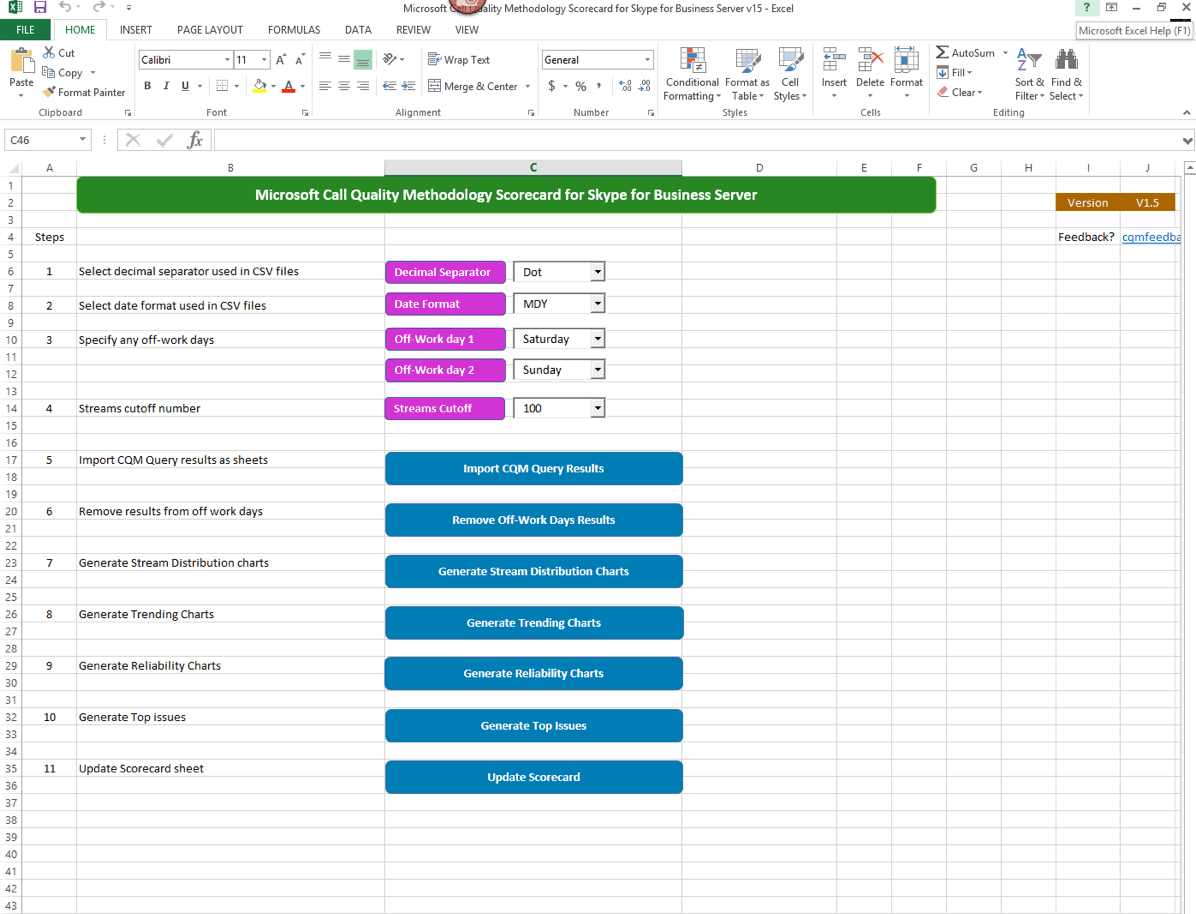Click inside the formula bar
Screen dimensions: 1196x914
pos(600,140)
